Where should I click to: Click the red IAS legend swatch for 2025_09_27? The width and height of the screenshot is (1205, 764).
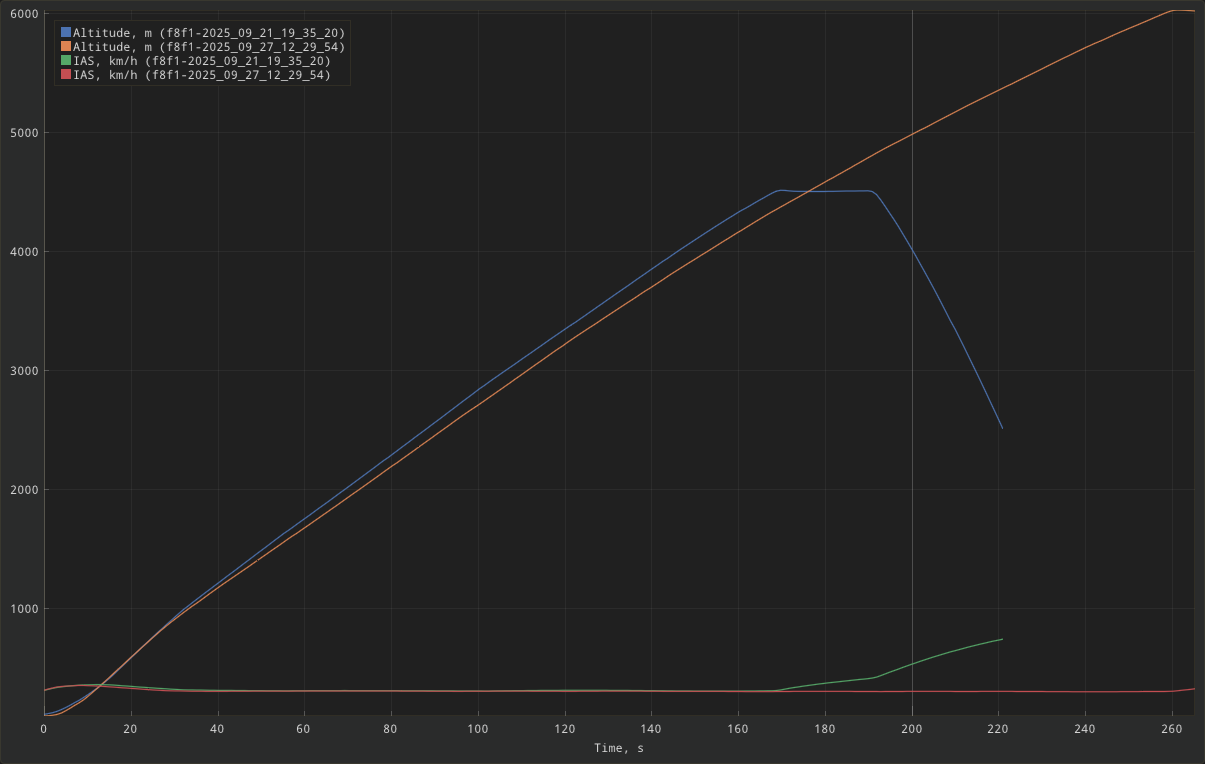click(66, 75)
